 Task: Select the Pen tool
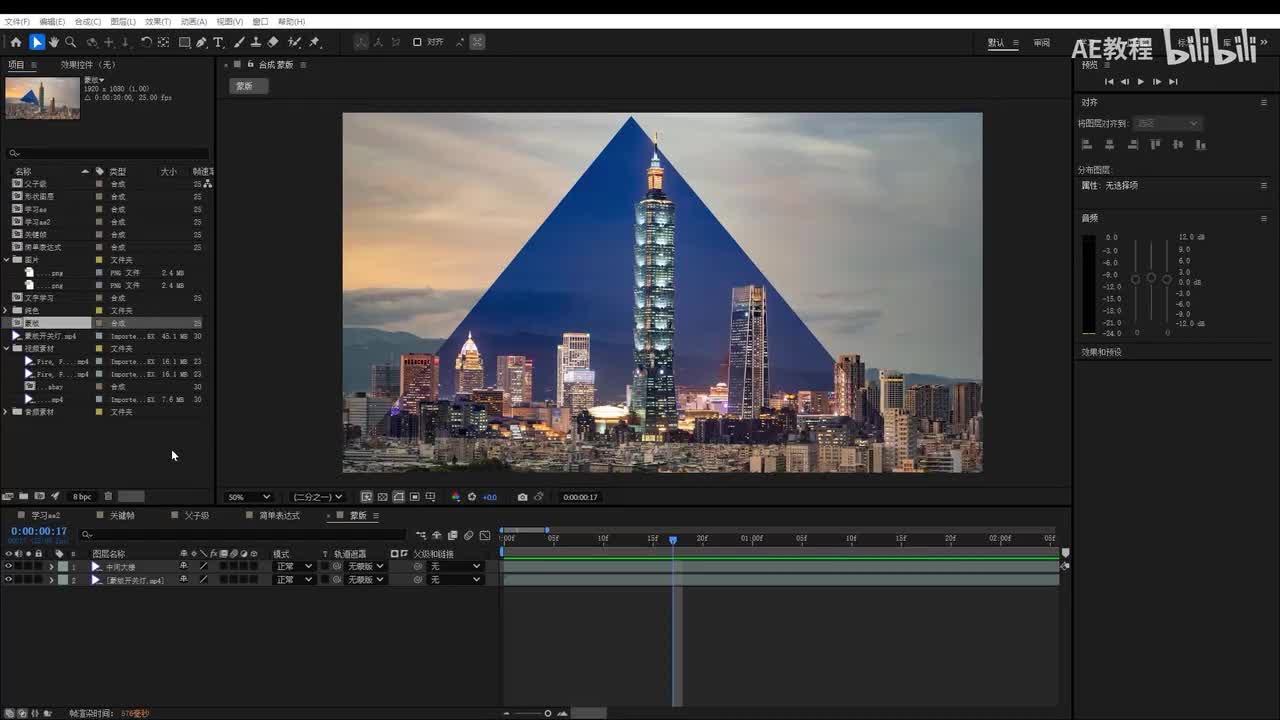click(x=202, y=42)
